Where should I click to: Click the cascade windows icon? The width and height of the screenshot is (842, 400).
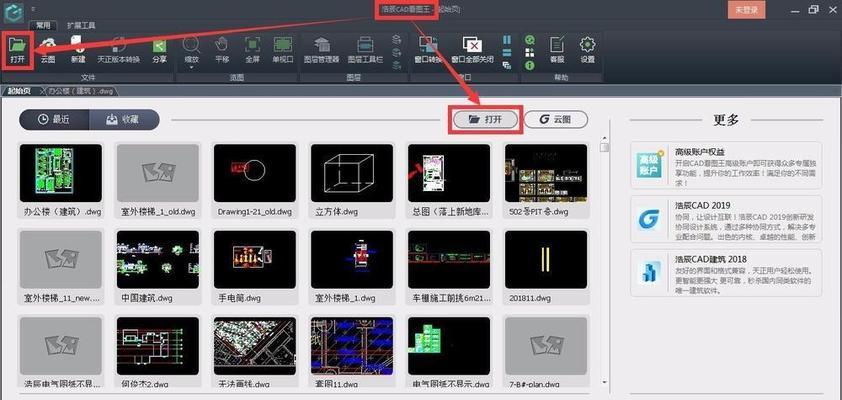tap(507, 65)
